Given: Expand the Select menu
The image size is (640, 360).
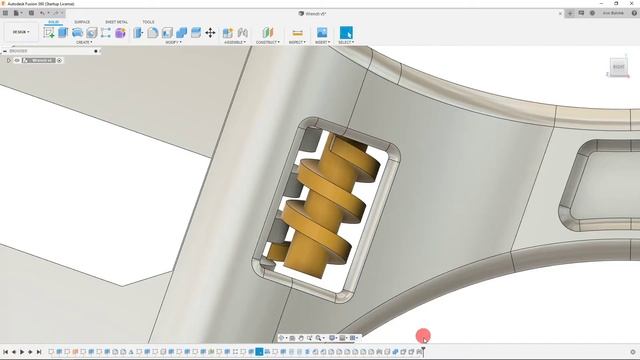Looking at the screenshot, I should pos(346,42).
